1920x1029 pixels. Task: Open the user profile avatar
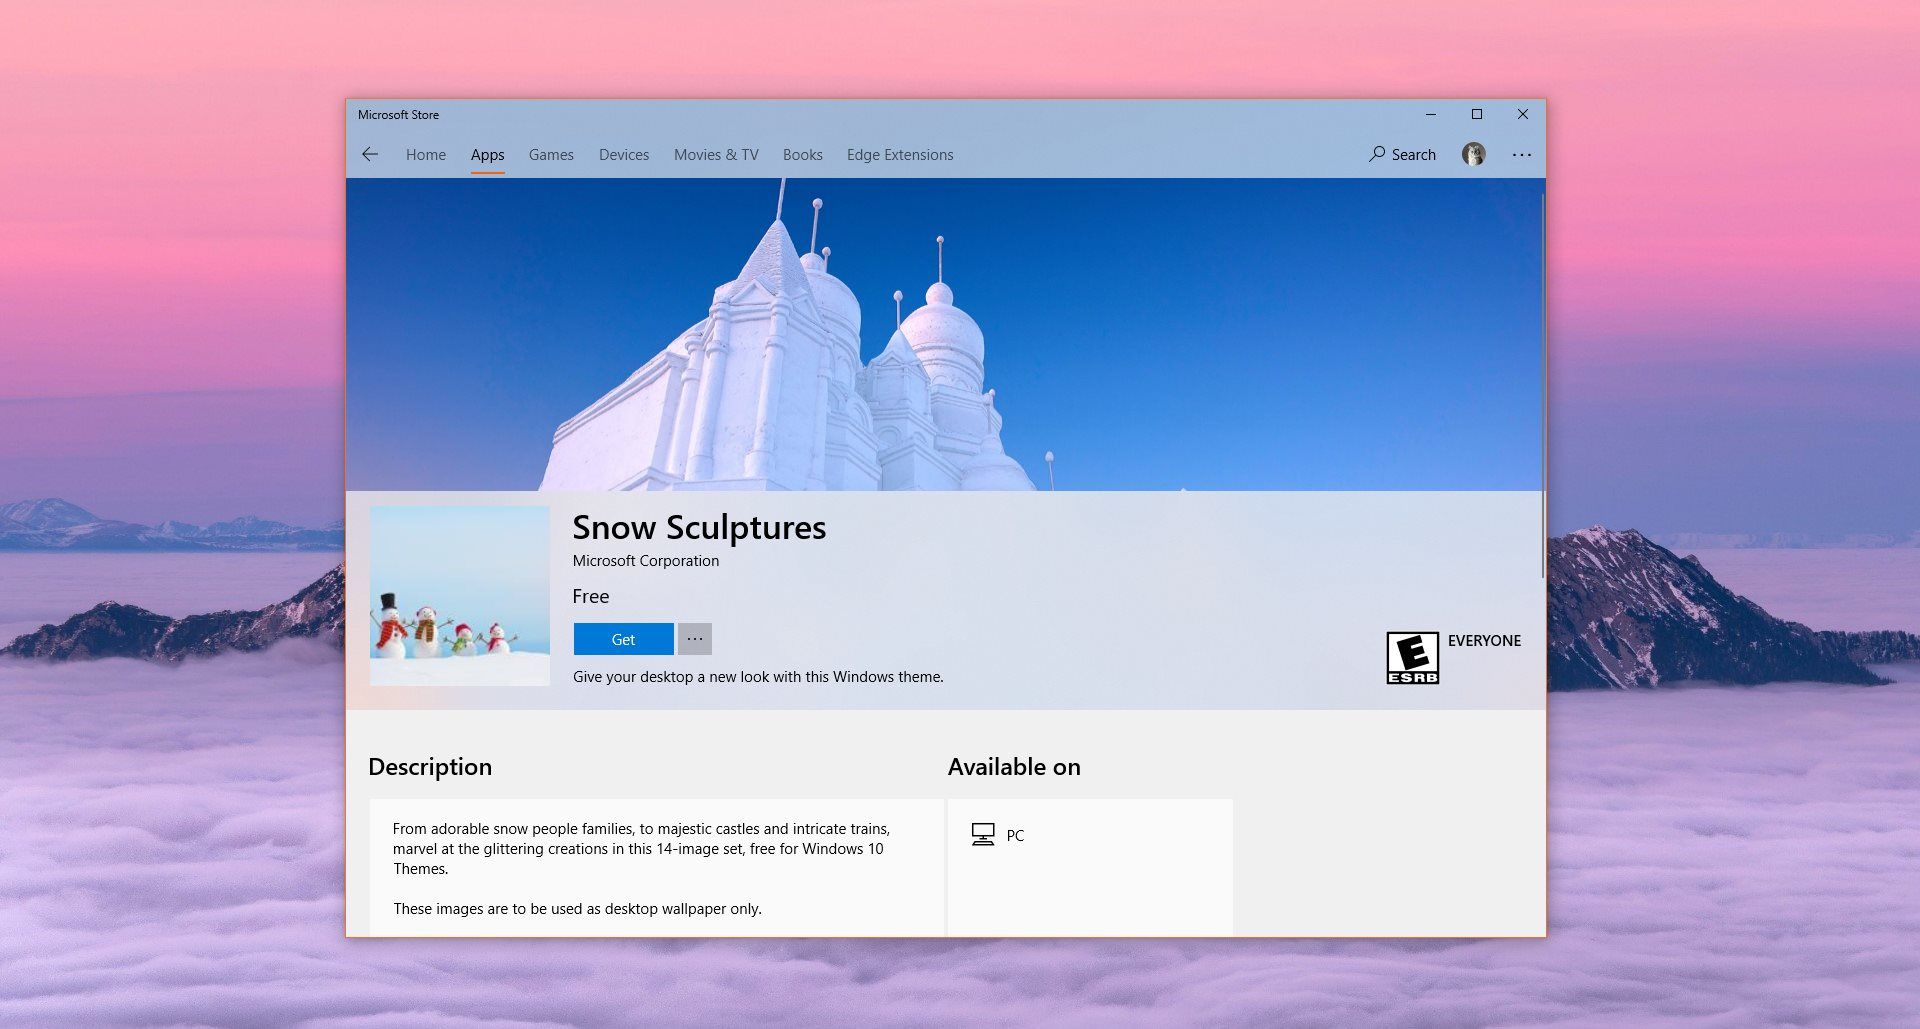pyautogui.click(x=1473, y=154)
